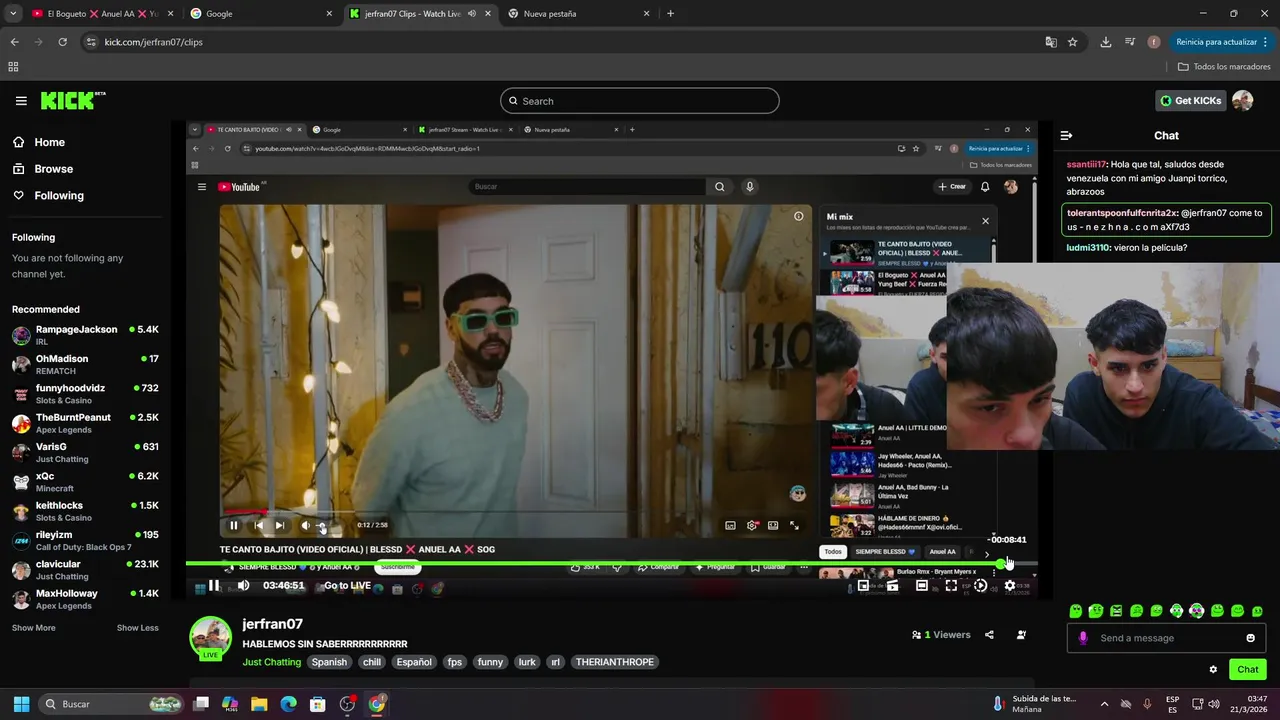
Task: Collapse the chat panel arrow icon
Action: pyautogui.click(x=1066, y=135)
